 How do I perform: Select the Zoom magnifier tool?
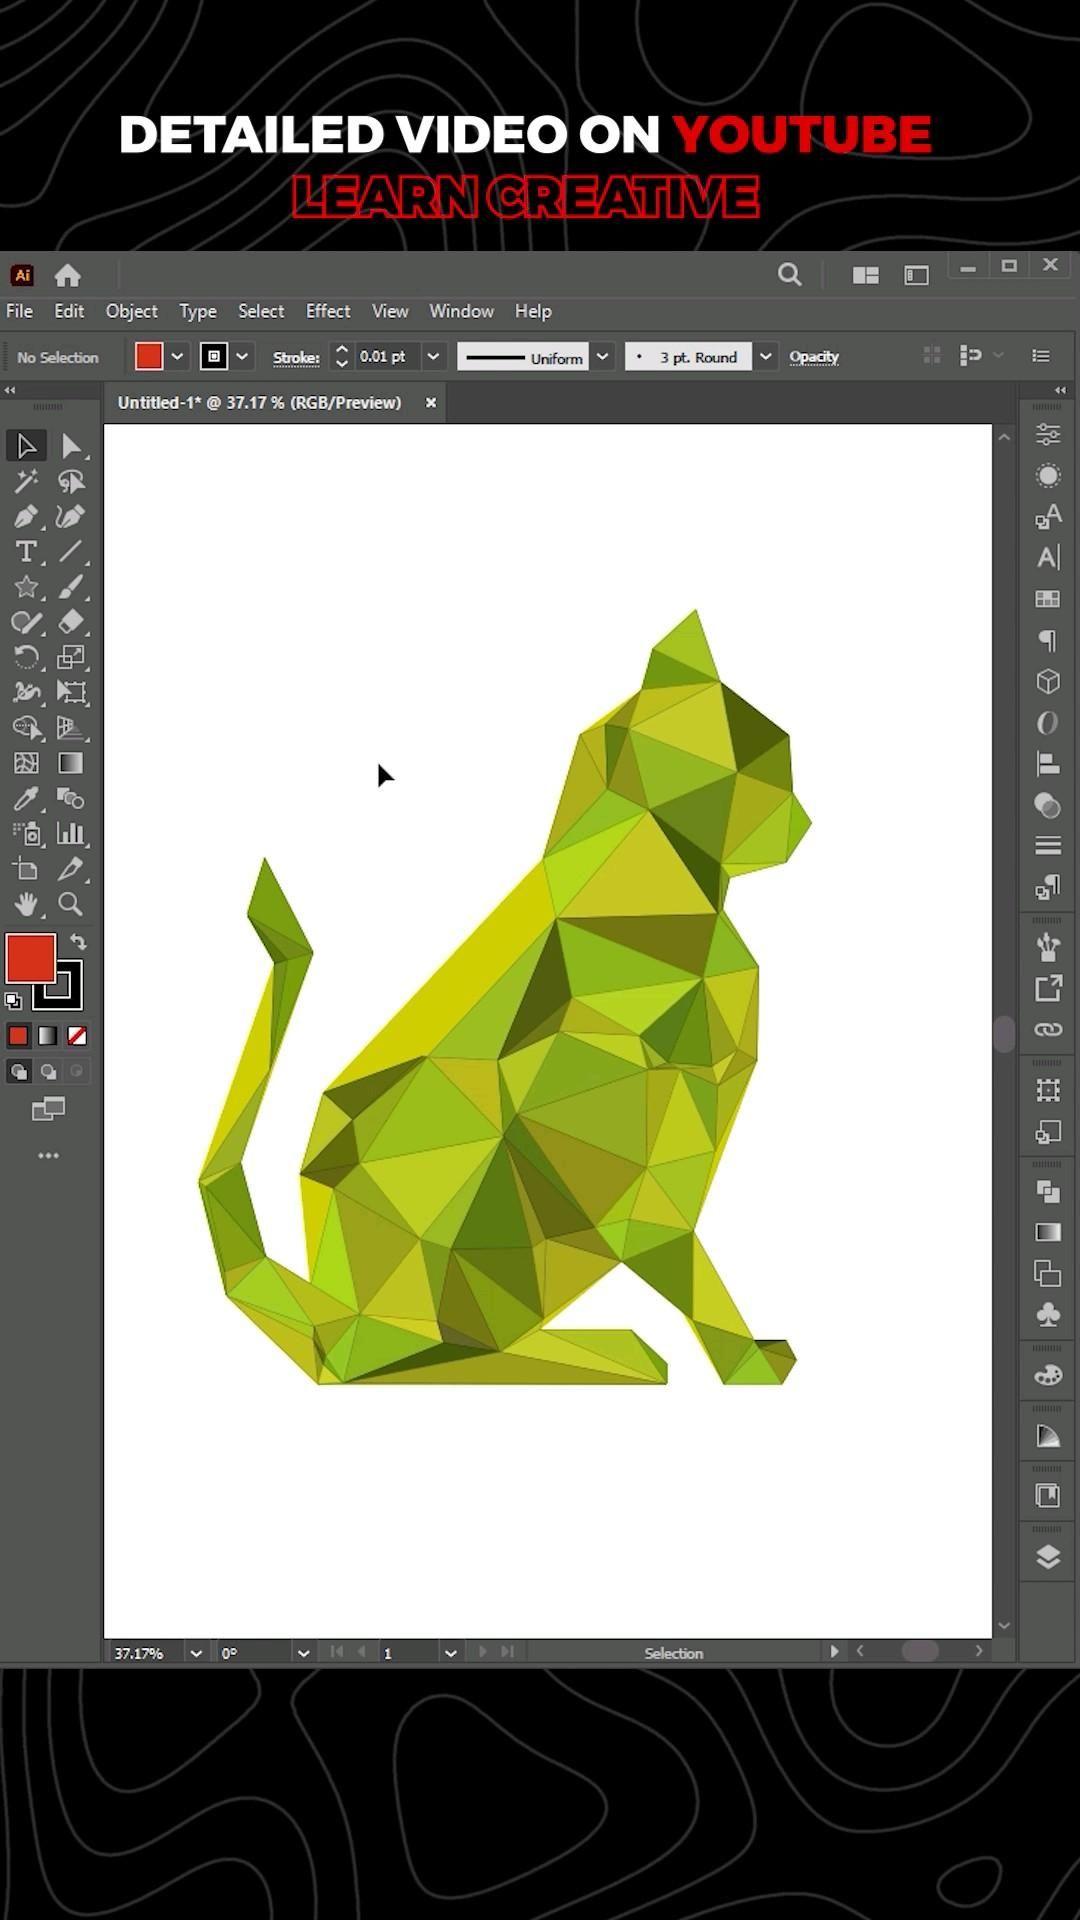tap(71, 904)
